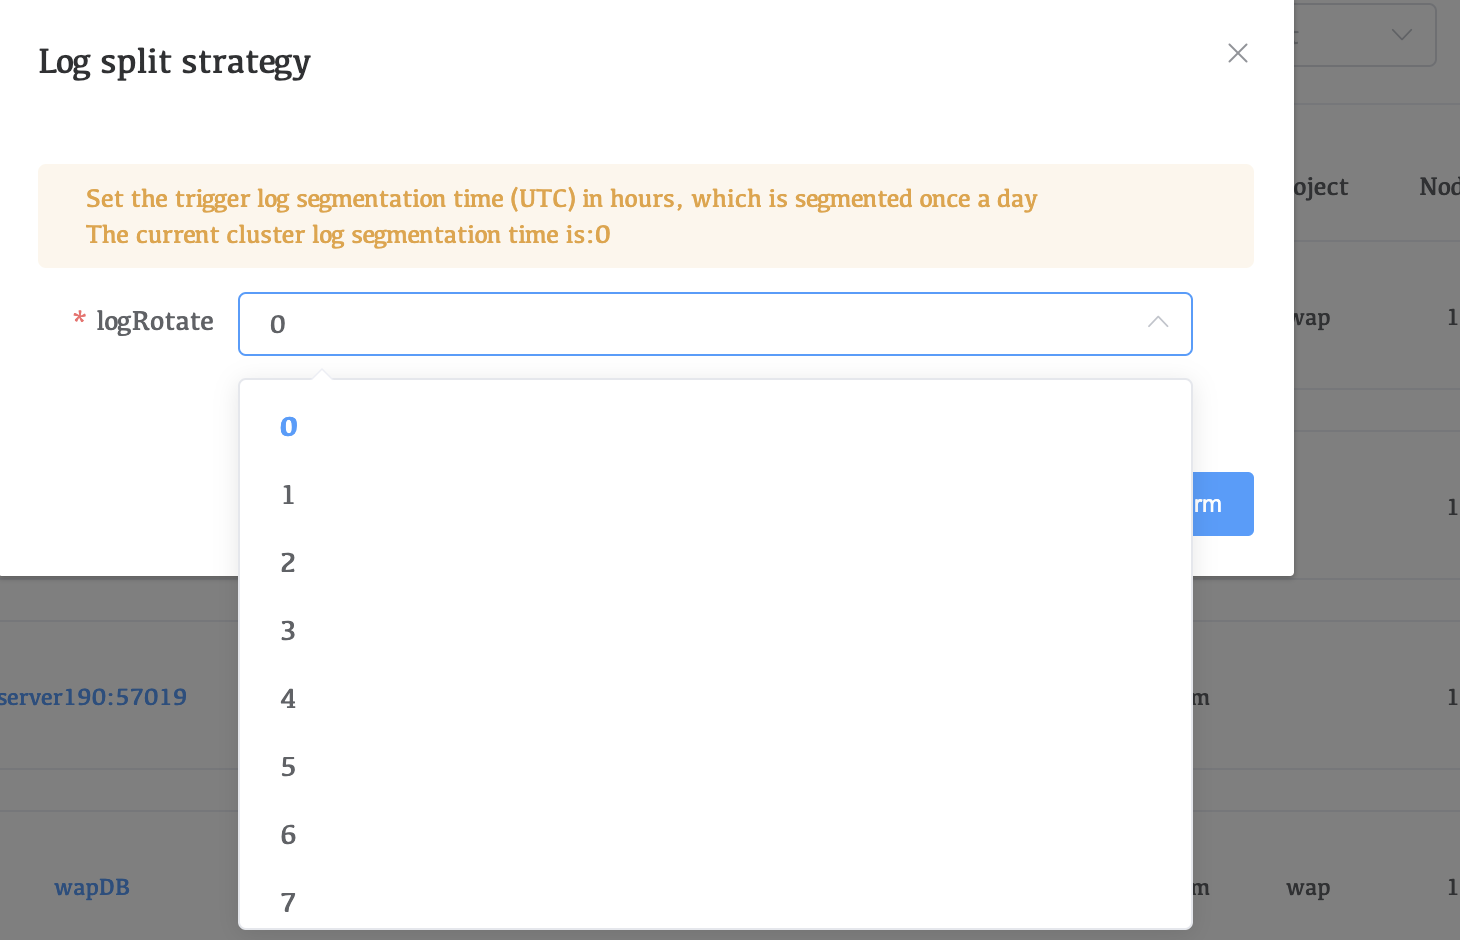Click the Node column header at far right
This screenshot has width=1460, height=940.
(x=1439, y=187)
